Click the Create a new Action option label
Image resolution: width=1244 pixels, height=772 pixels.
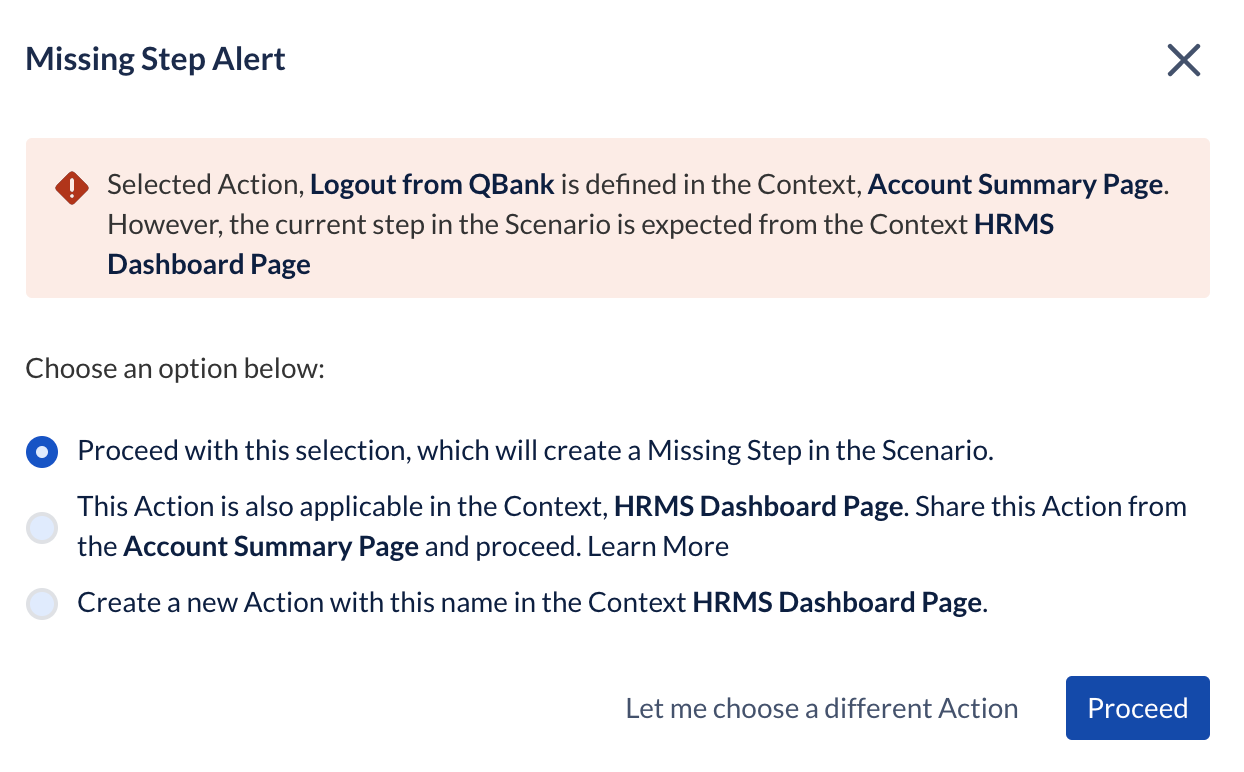click(380, 603)
